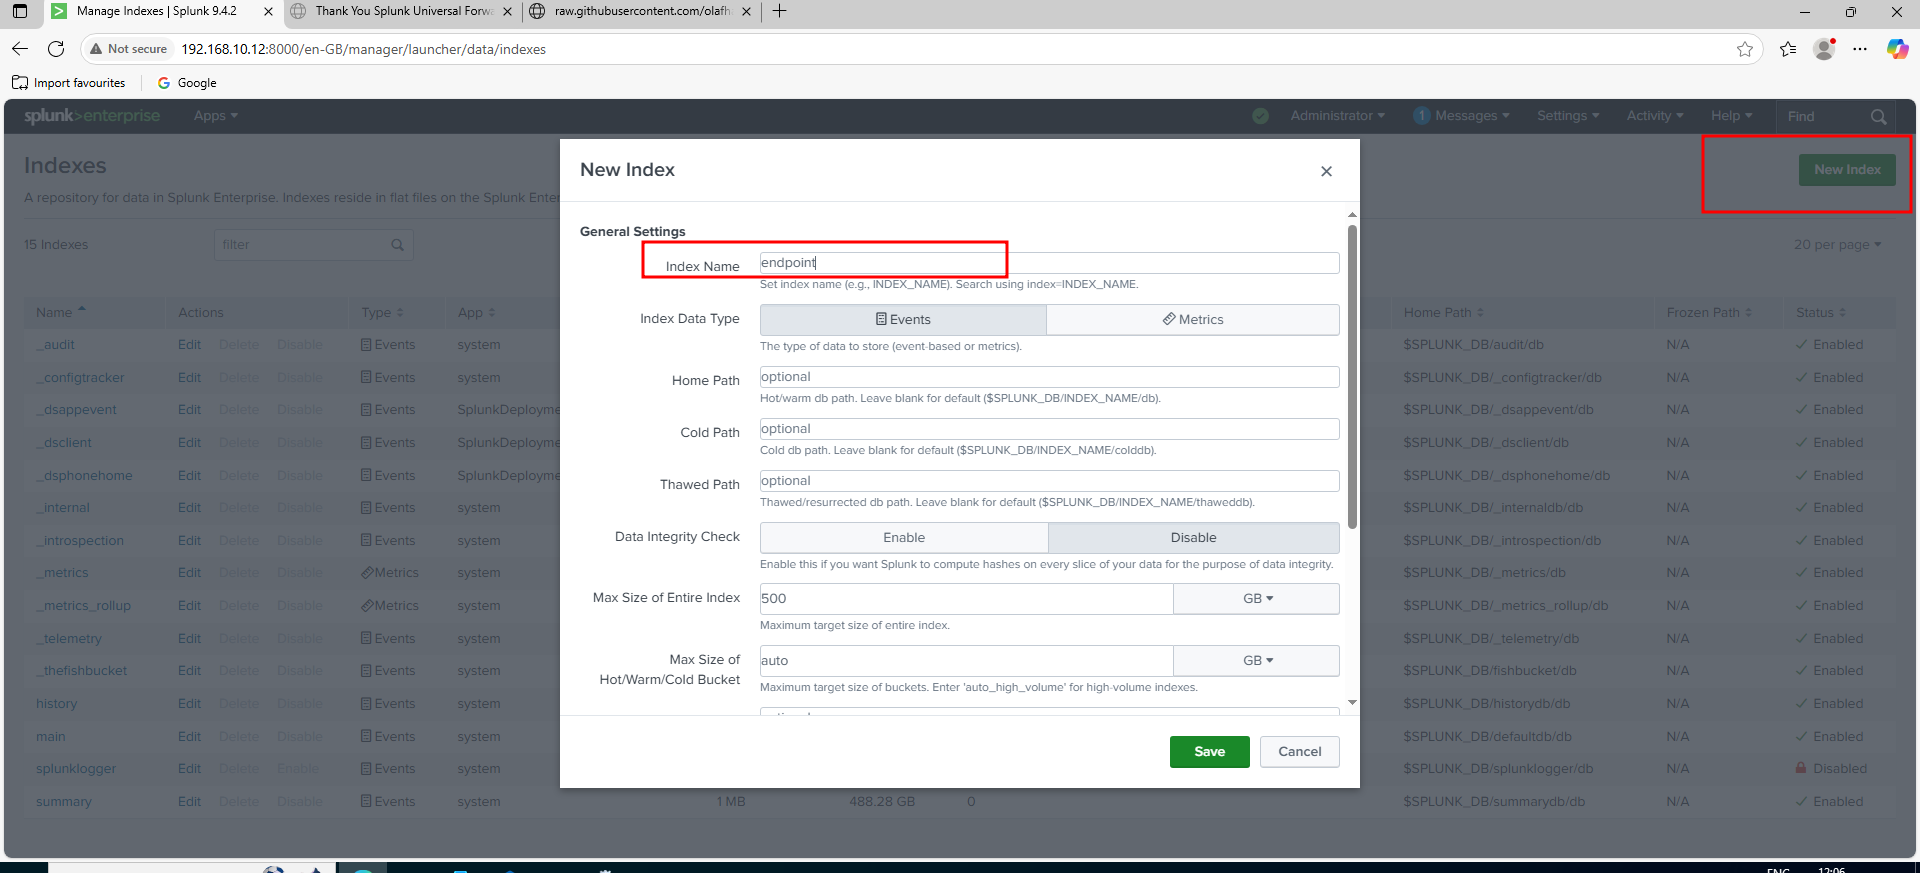Open the Messages menu

pos(1462,116)
